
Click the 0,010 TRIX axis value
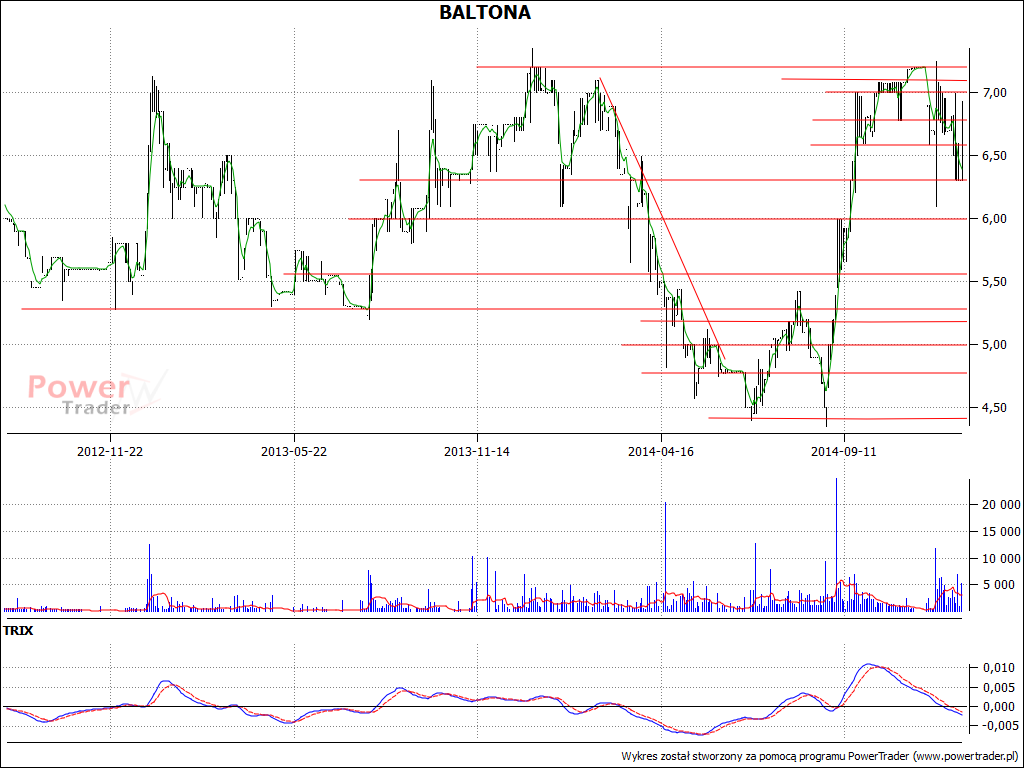pyautogui.click(x=999, y=668)
